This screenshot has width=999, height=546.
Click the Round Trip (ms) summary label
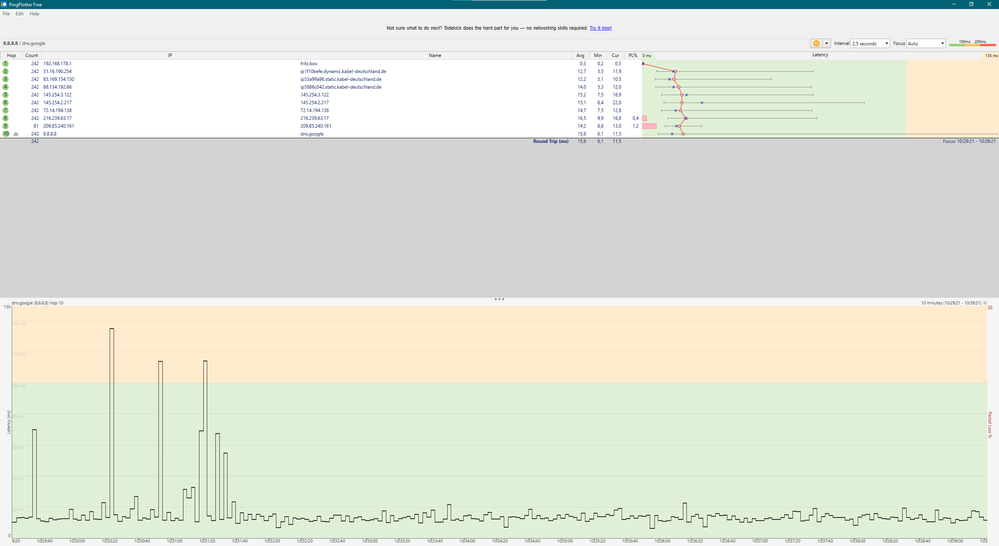pyautogui.click(x=550, y=141)
